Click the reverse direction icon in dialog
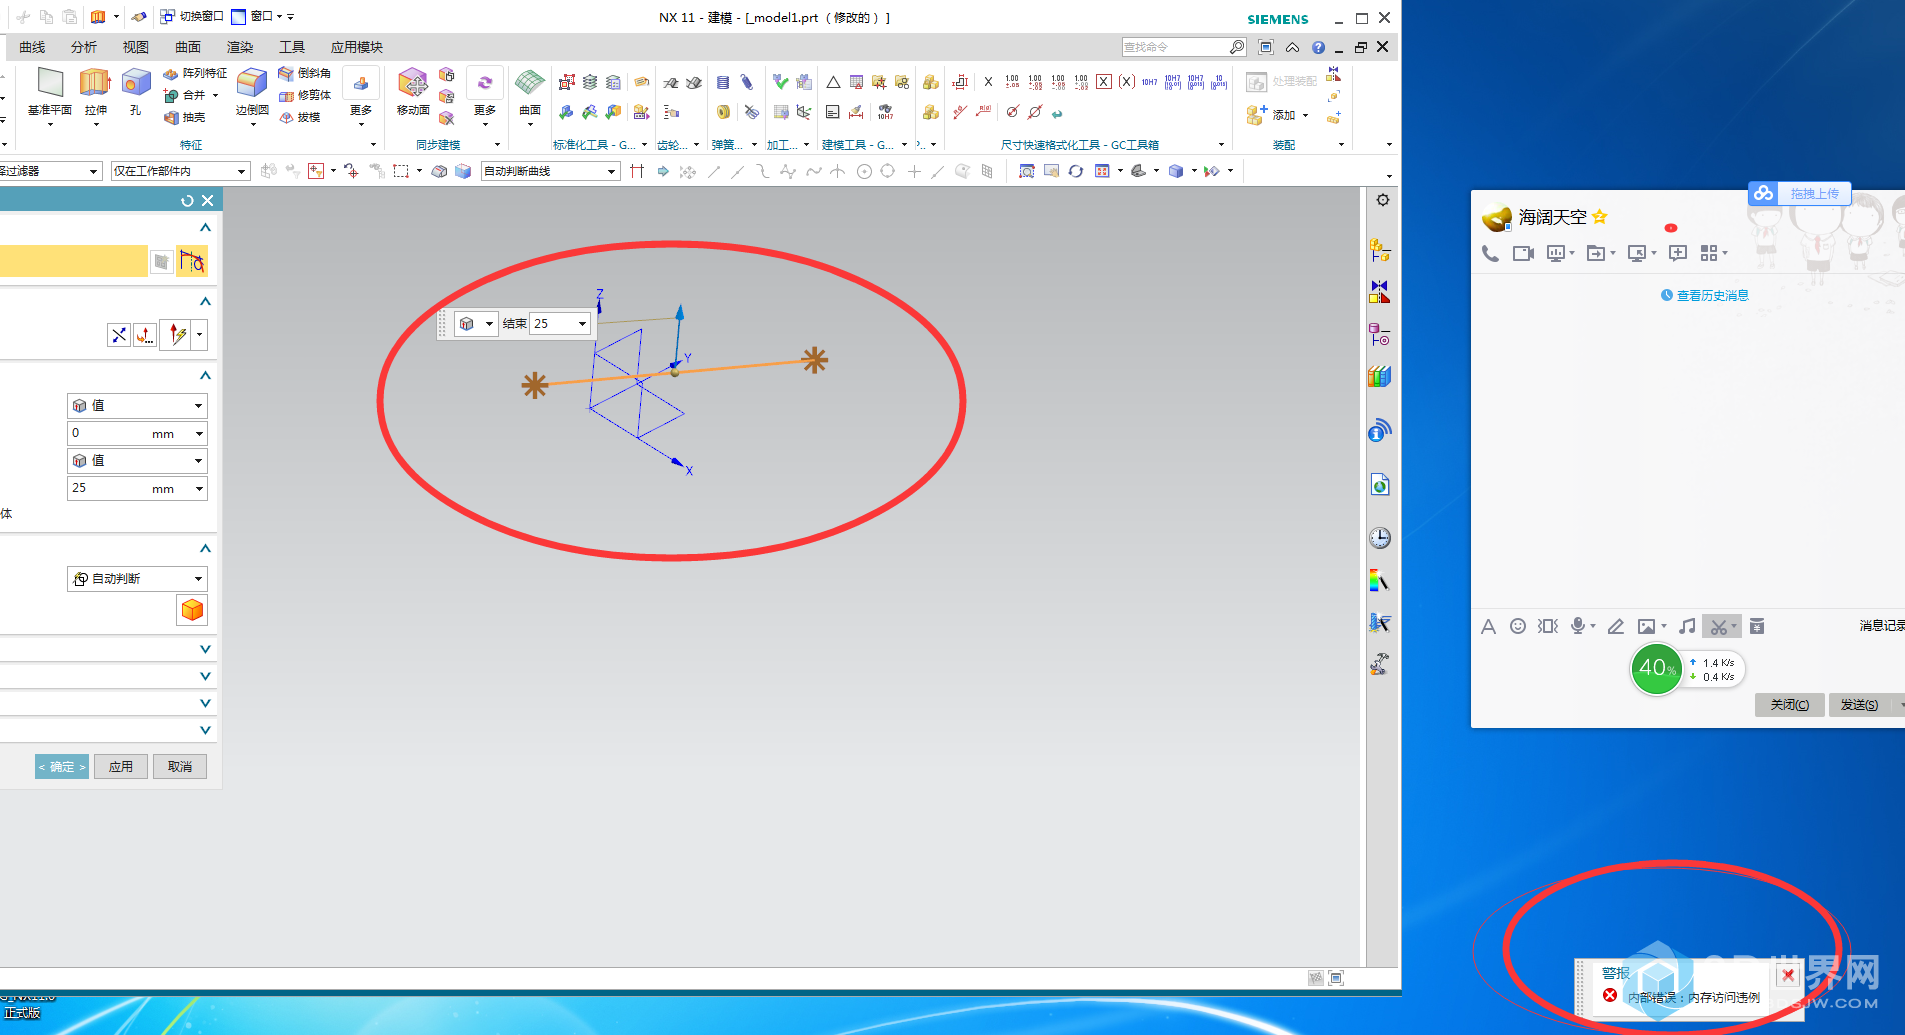Image resolution: width=1905 pixels, height=1035 pixels. (119, 335)
